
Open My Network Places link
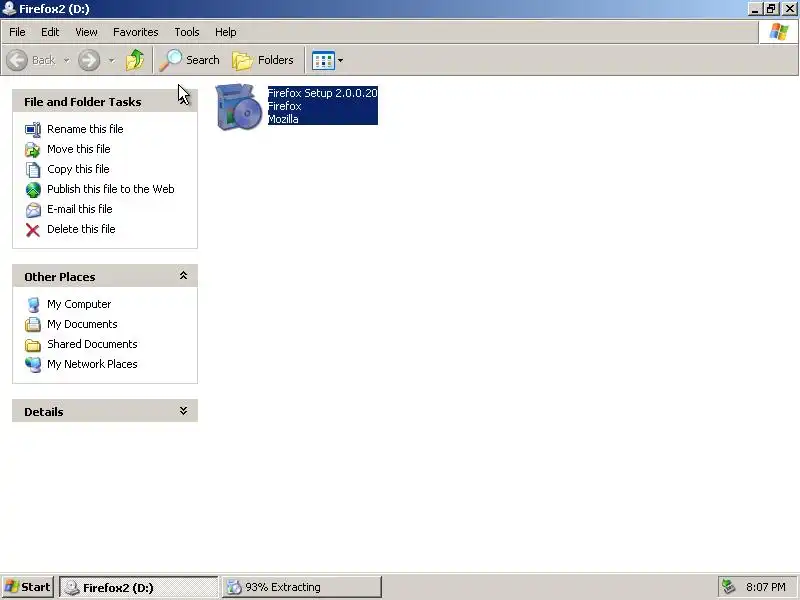(92, 364)
